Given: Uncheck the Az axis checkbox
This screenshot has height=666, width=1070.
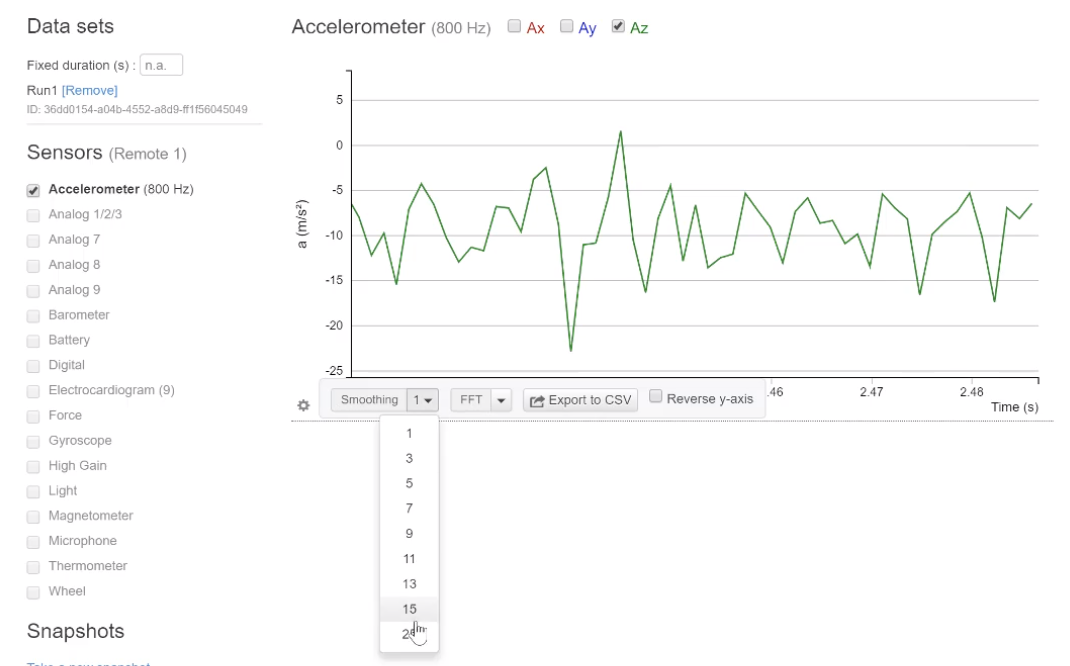Looking at the screenshot, I should point(618,26).
